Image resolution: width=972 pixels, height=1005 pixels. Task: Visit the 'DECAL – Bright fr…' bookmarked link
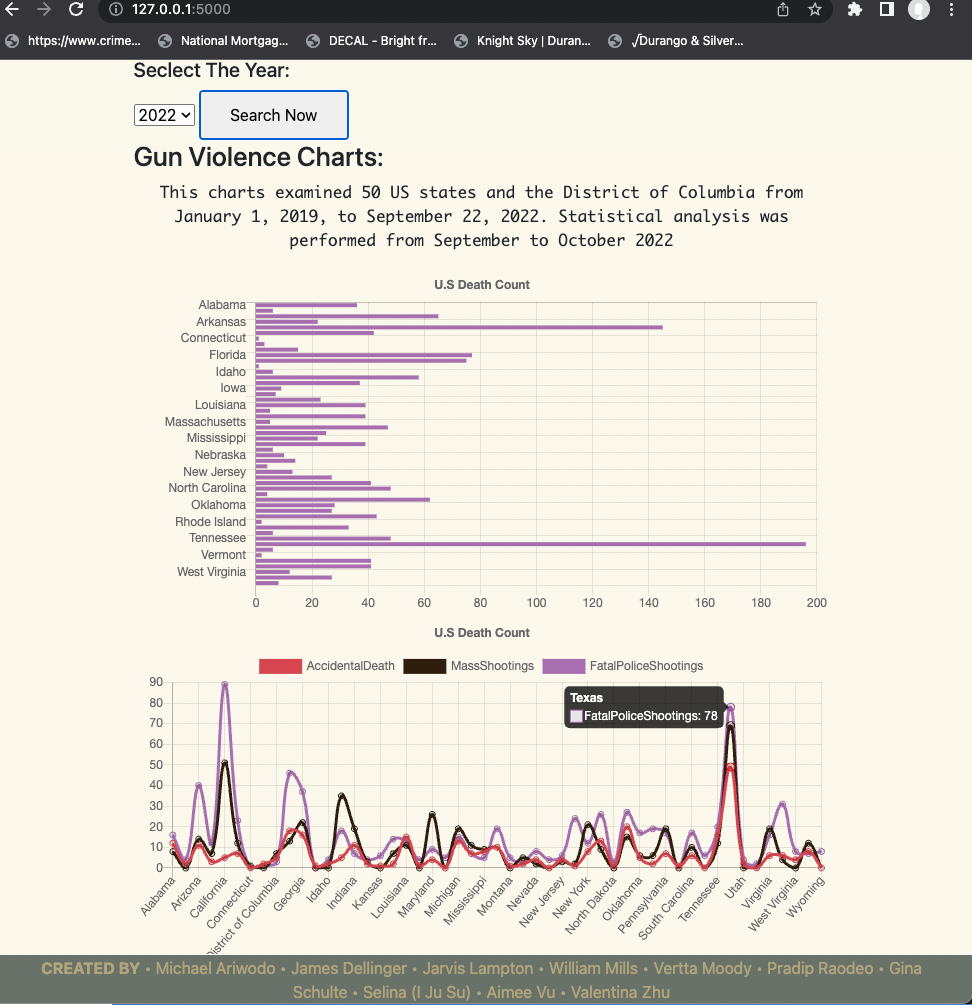(x=371, y=41)
